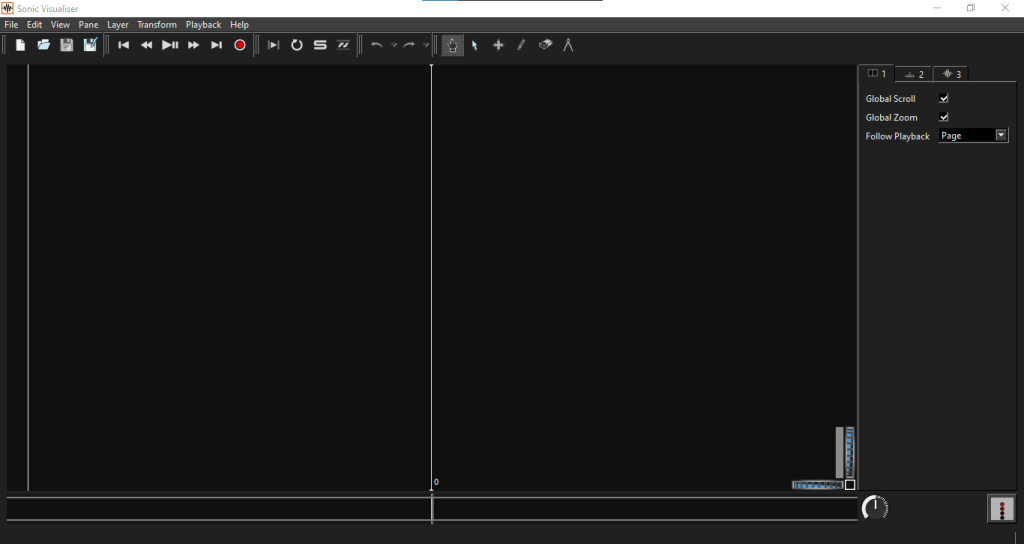The width and height of the screenshot is (1024, 544).
Task: Toggle the Loop Playback icon
Action: (x=297, y=45)
